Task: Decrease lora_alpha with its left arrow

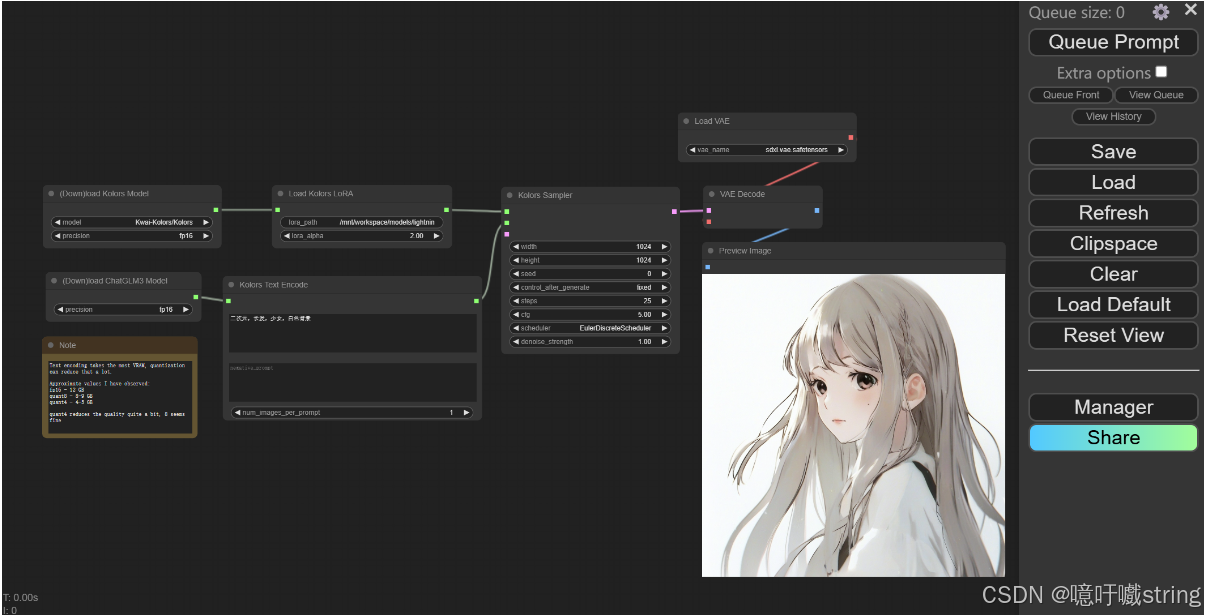Action: (286, 236)
